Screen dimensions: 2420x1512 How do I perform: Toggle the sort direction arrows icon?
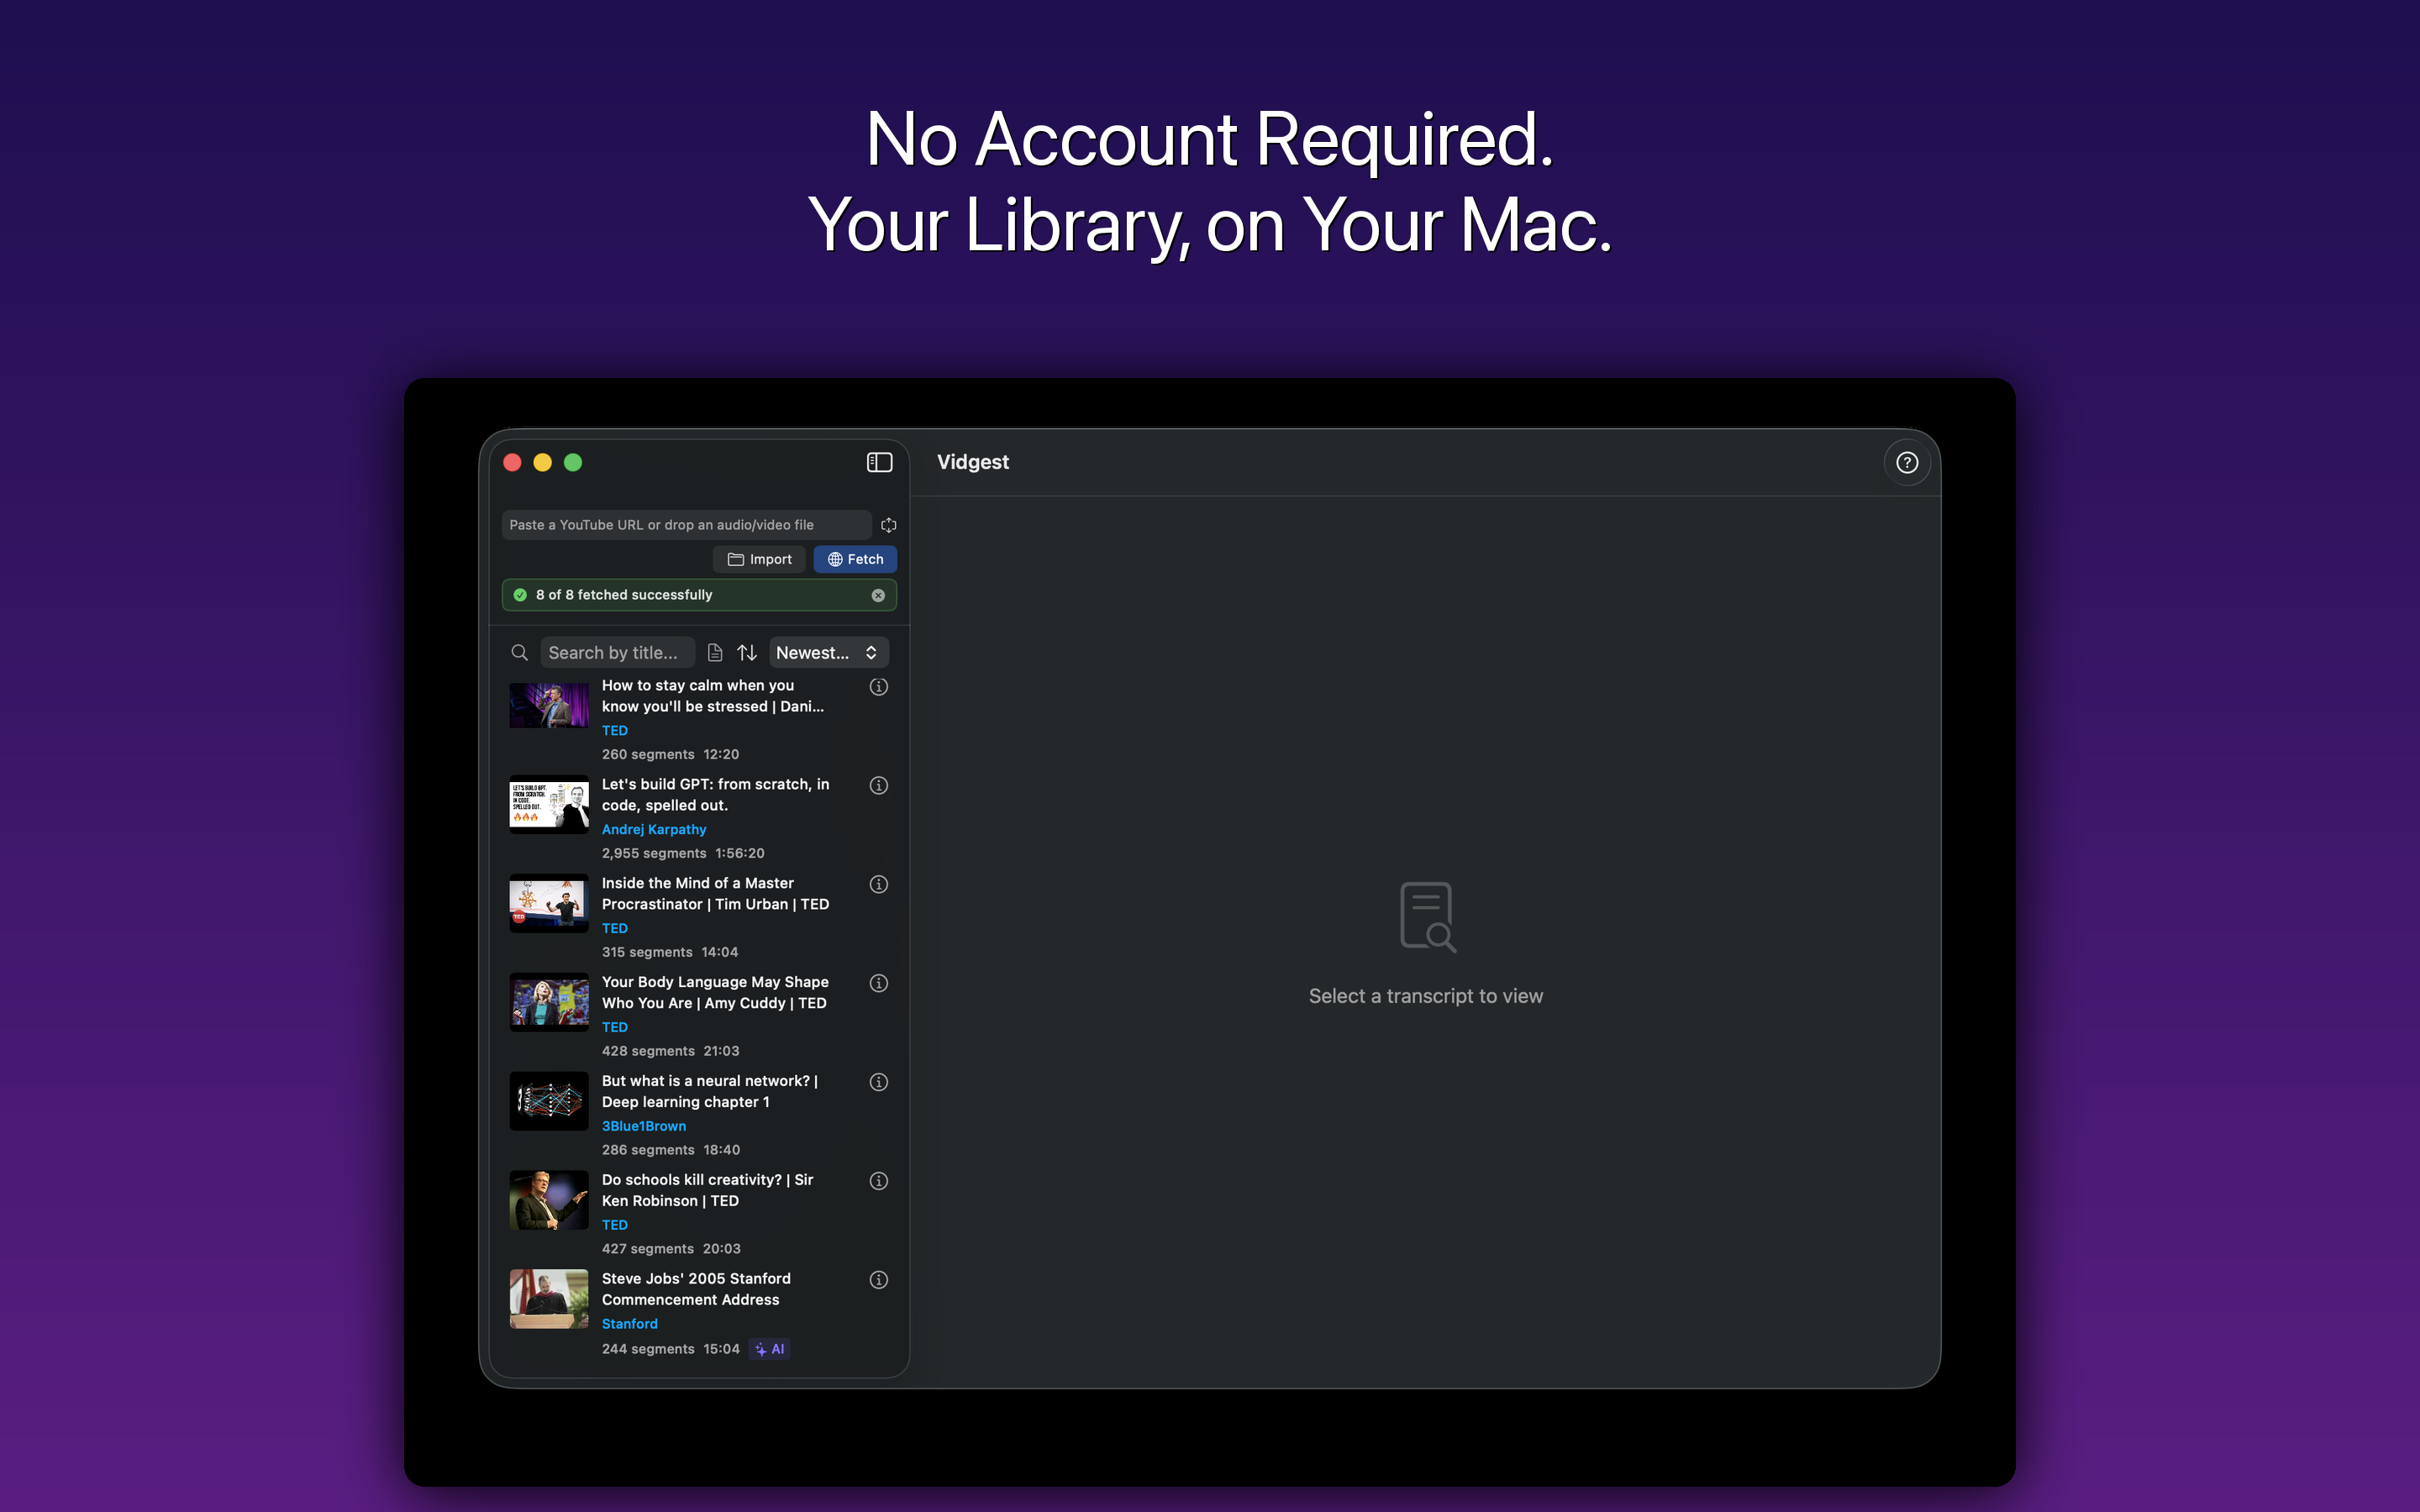coord(747,653)
